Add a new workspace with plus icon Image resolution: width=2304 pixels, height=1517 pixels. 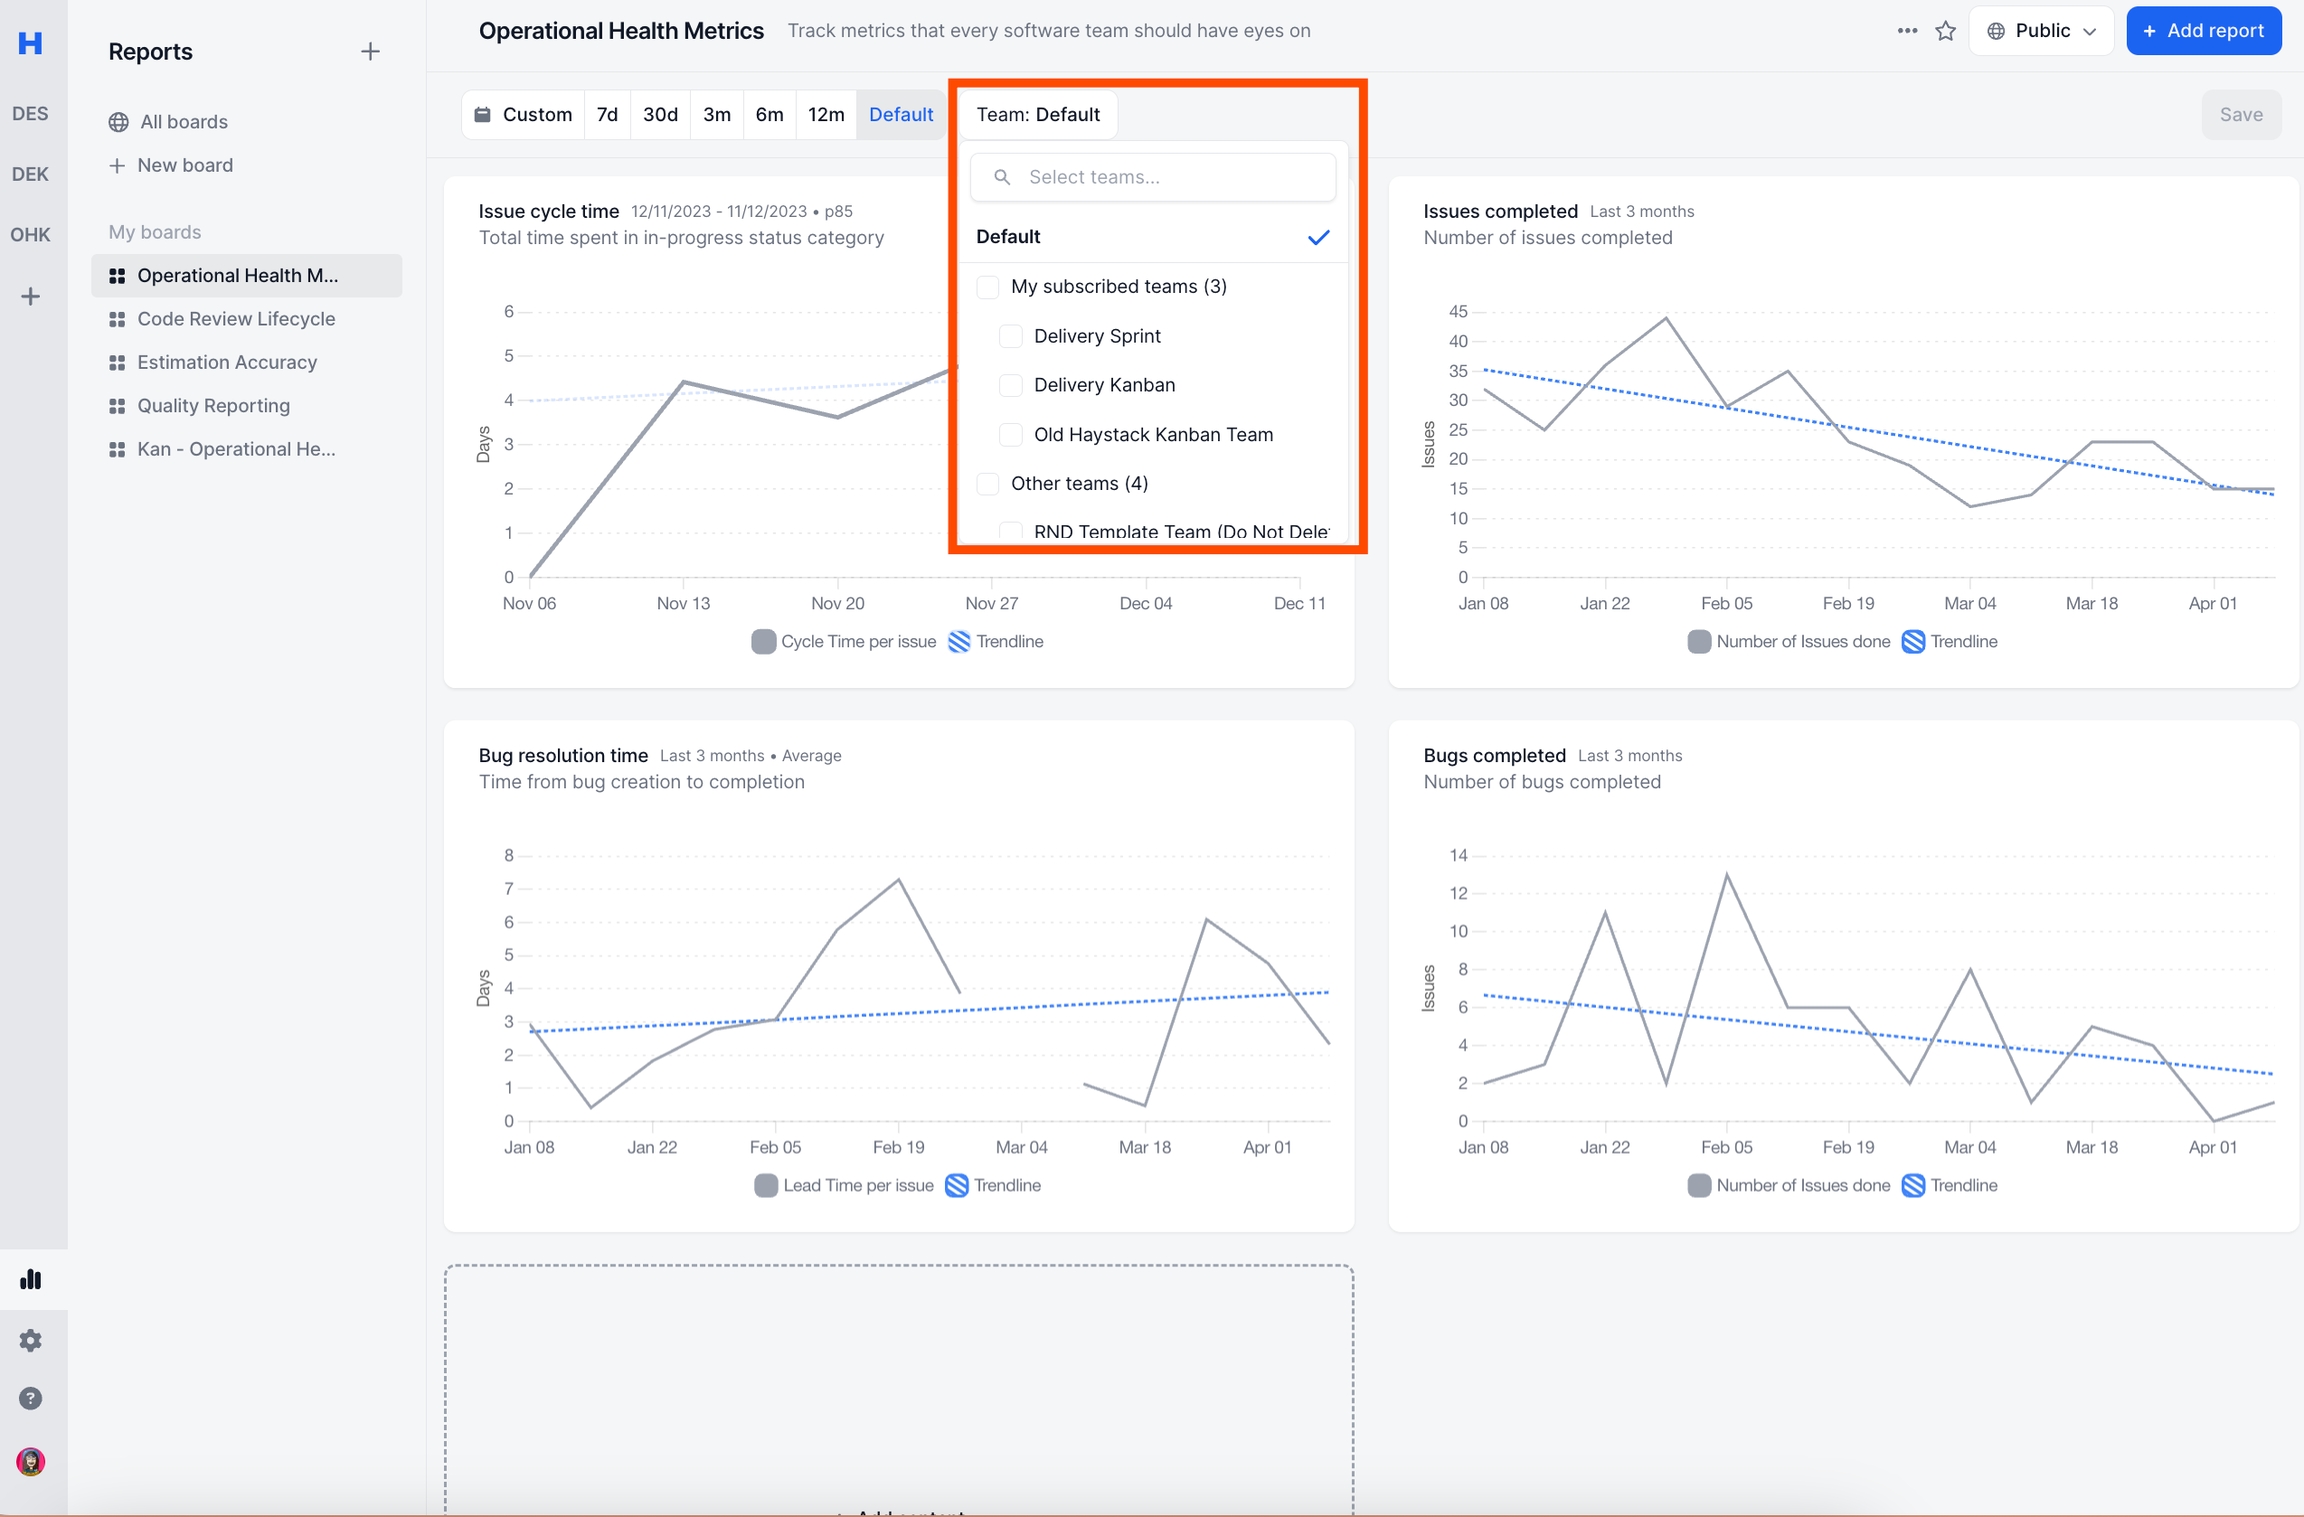point(30,296)
